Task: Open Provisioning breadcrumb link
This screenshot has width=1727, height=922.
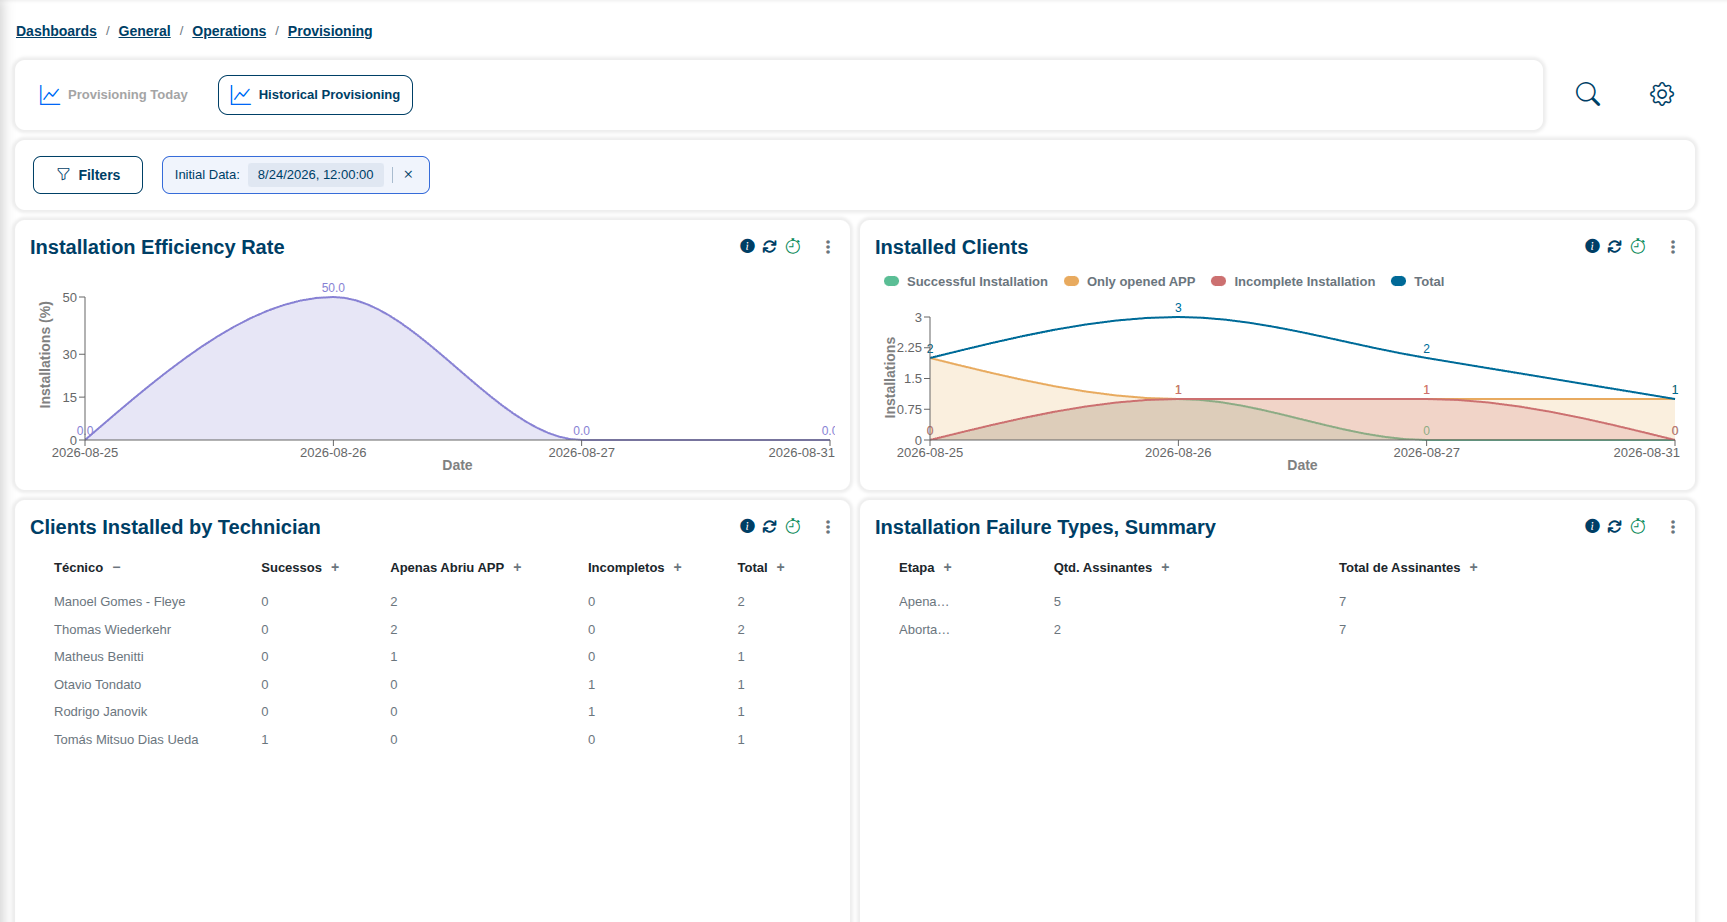Action: [x=330, y=31]
